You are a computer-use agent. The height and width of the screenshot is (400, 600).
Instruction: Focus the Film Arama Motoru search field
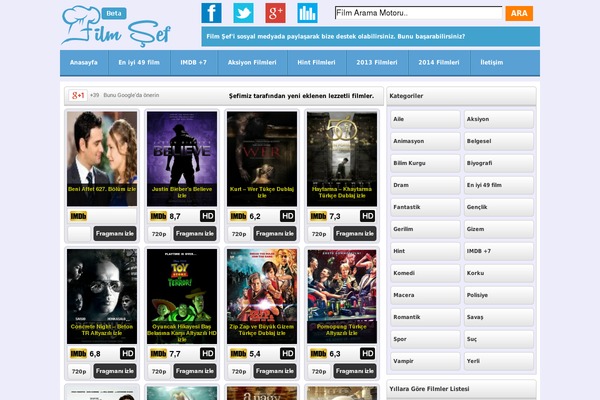418,13
